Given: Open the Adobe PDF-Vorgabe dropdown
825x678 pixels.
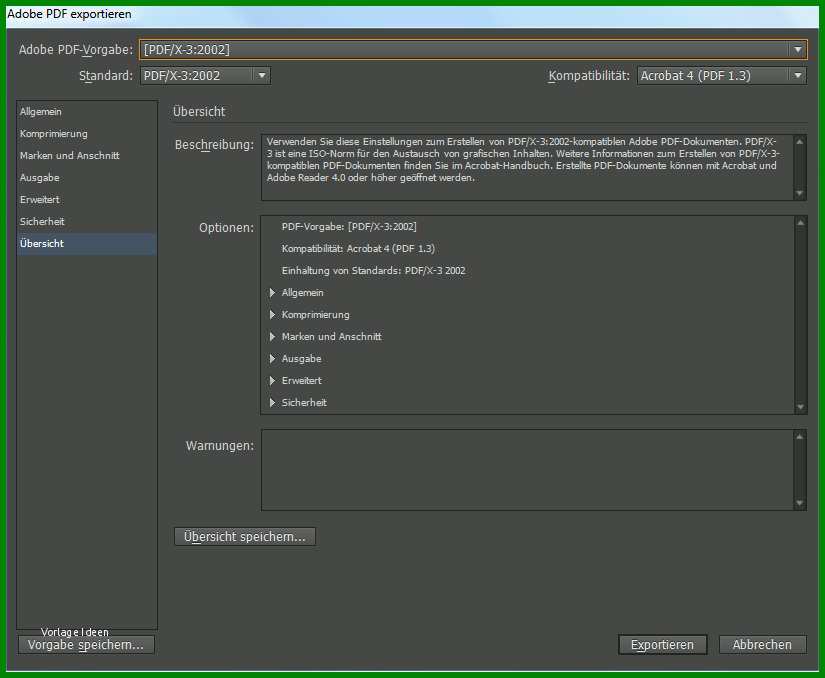Looking at the screenshot, I should click(473, 49).
